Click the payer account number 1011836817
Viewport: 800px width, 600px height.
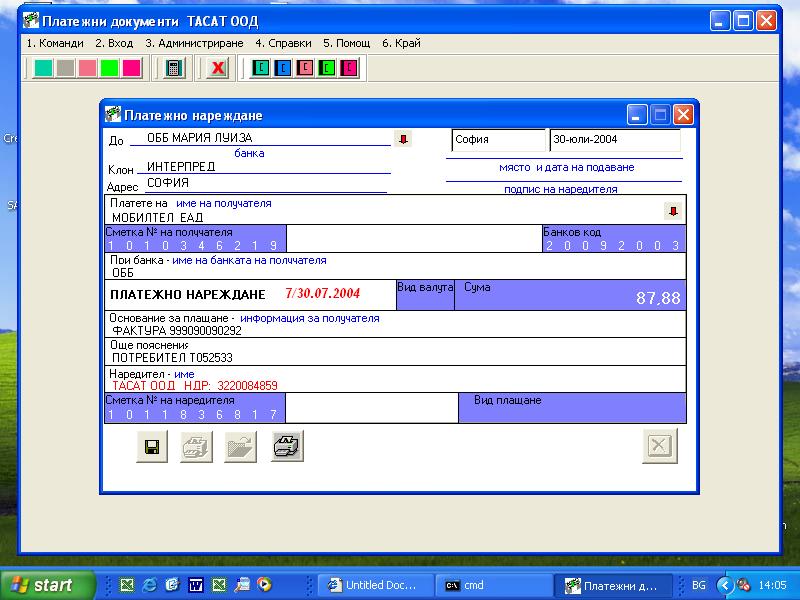(x=195, y=415)
